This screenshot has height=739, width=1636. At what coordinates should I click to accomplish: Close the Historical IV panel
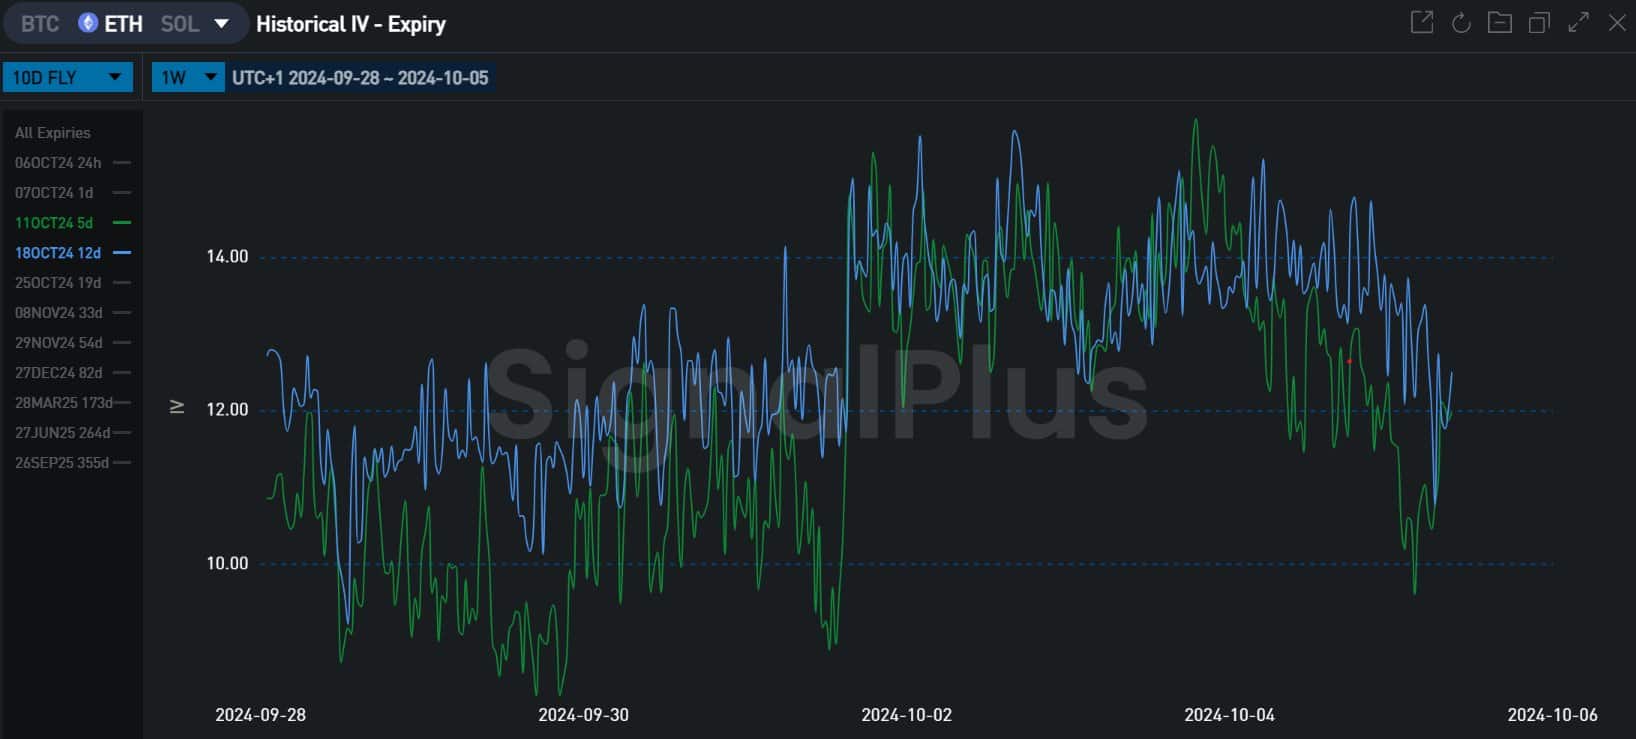pyautogui.click(x=1617, y=23)
